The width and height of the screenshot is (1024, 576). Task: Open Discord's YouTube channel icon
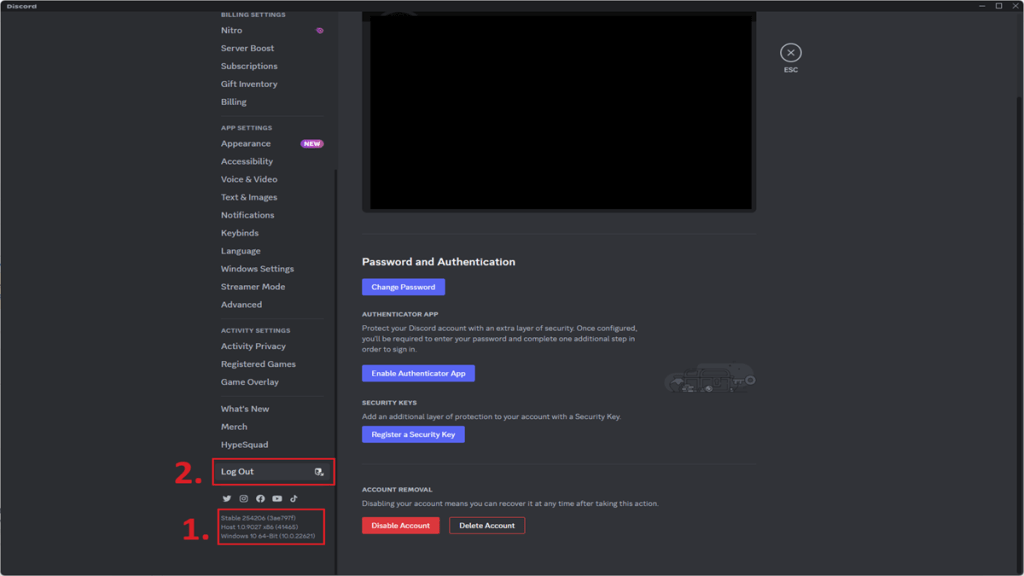[276, 498]
